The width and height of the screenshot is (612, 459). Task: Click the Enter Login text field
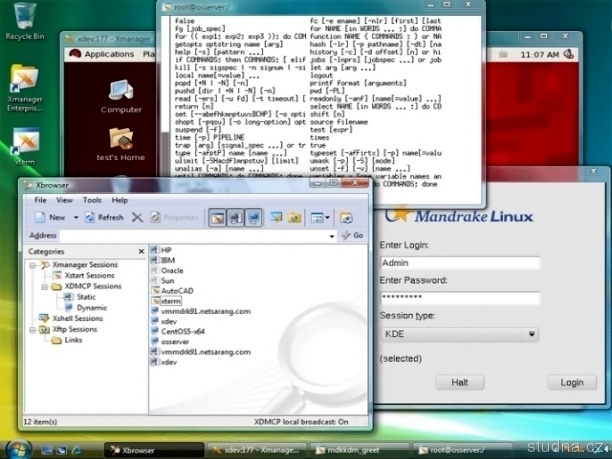pyautogui.click(x=459, y=263)
